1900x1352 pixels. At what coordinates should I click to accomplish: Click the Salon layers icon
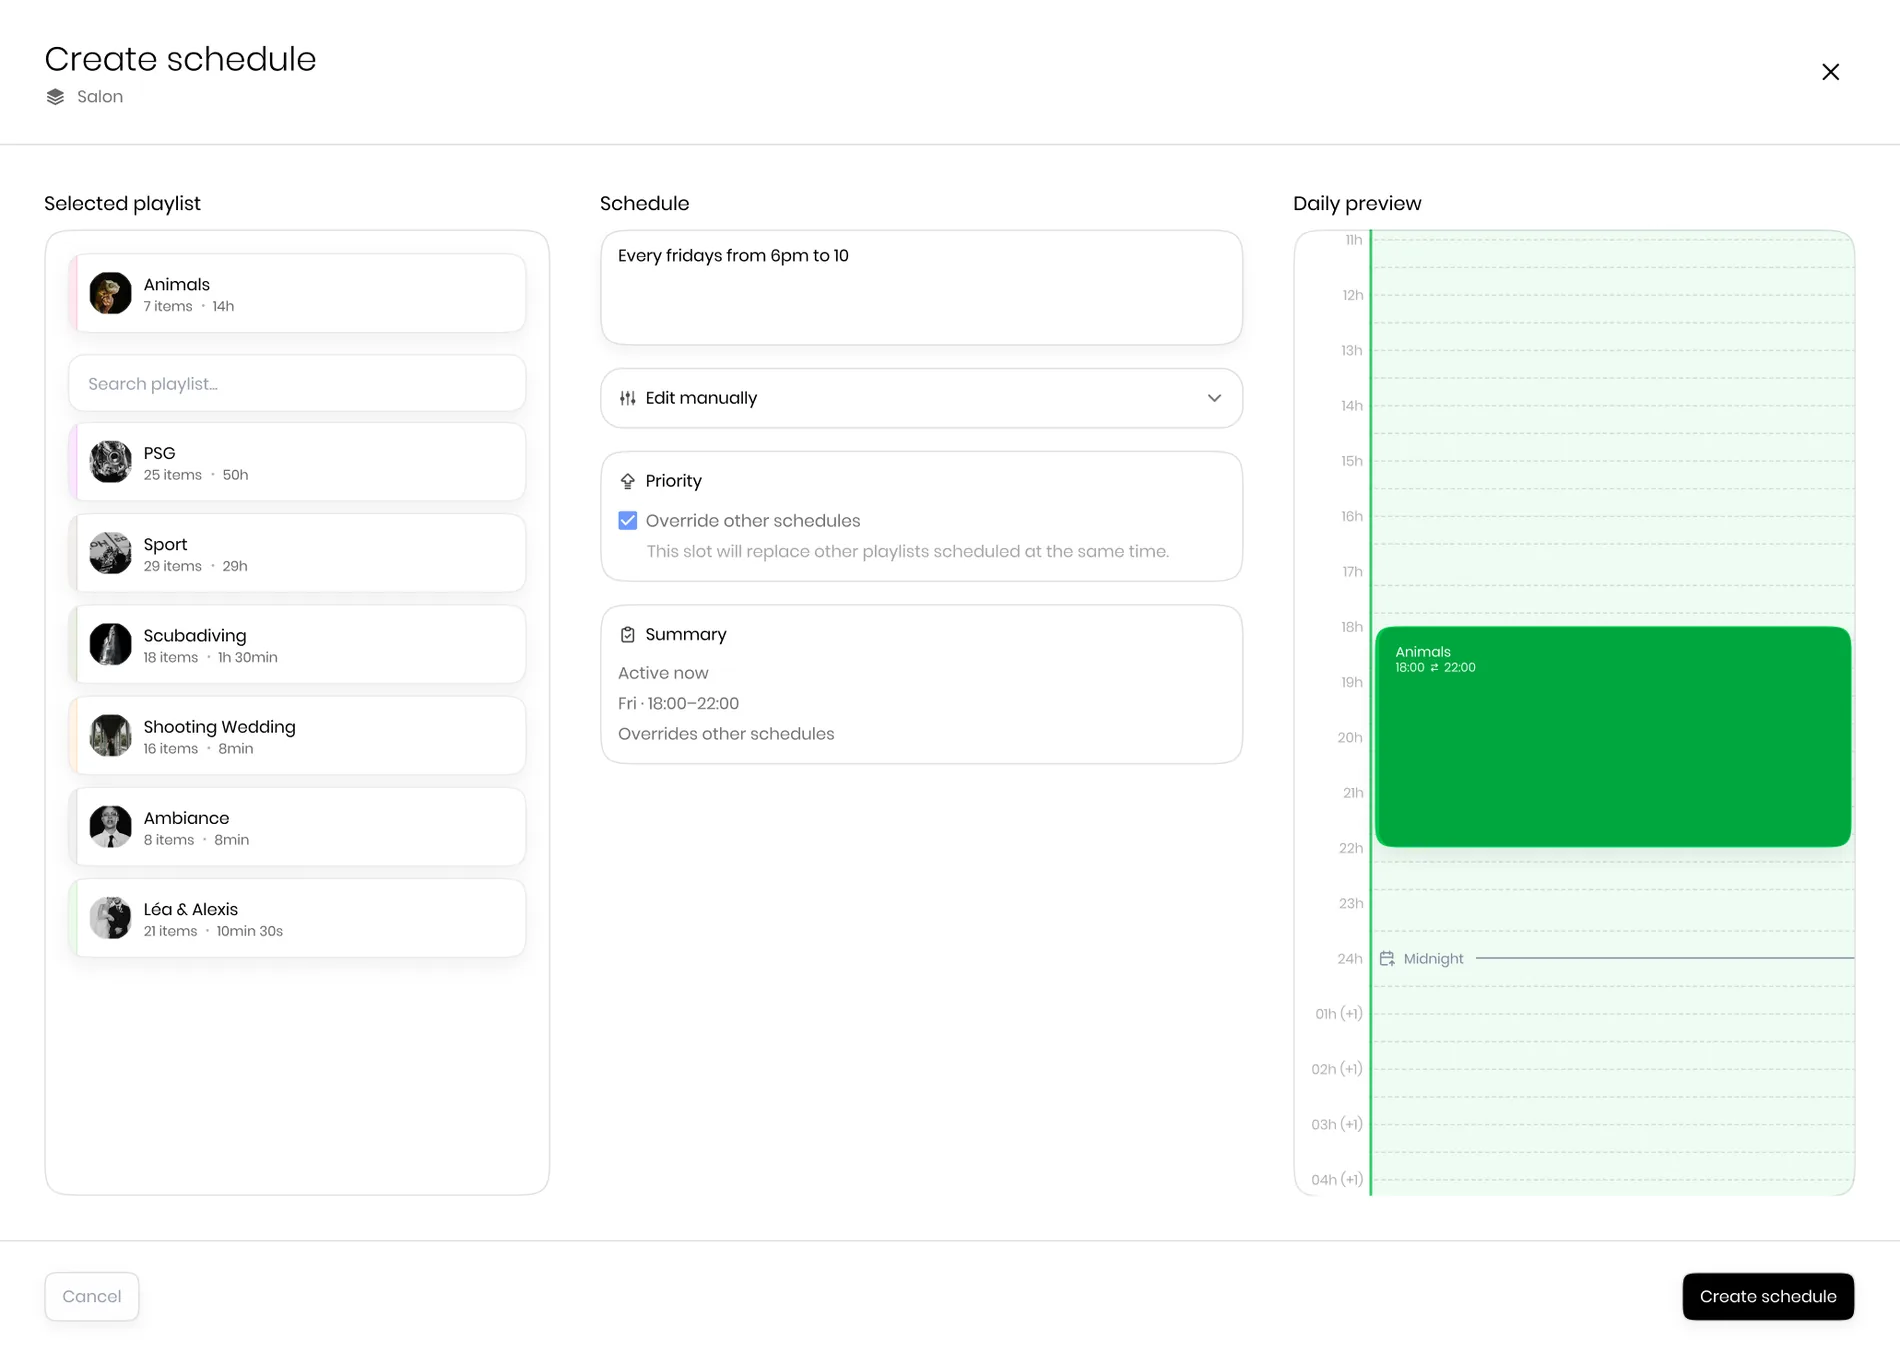click(x=55, y=97)
